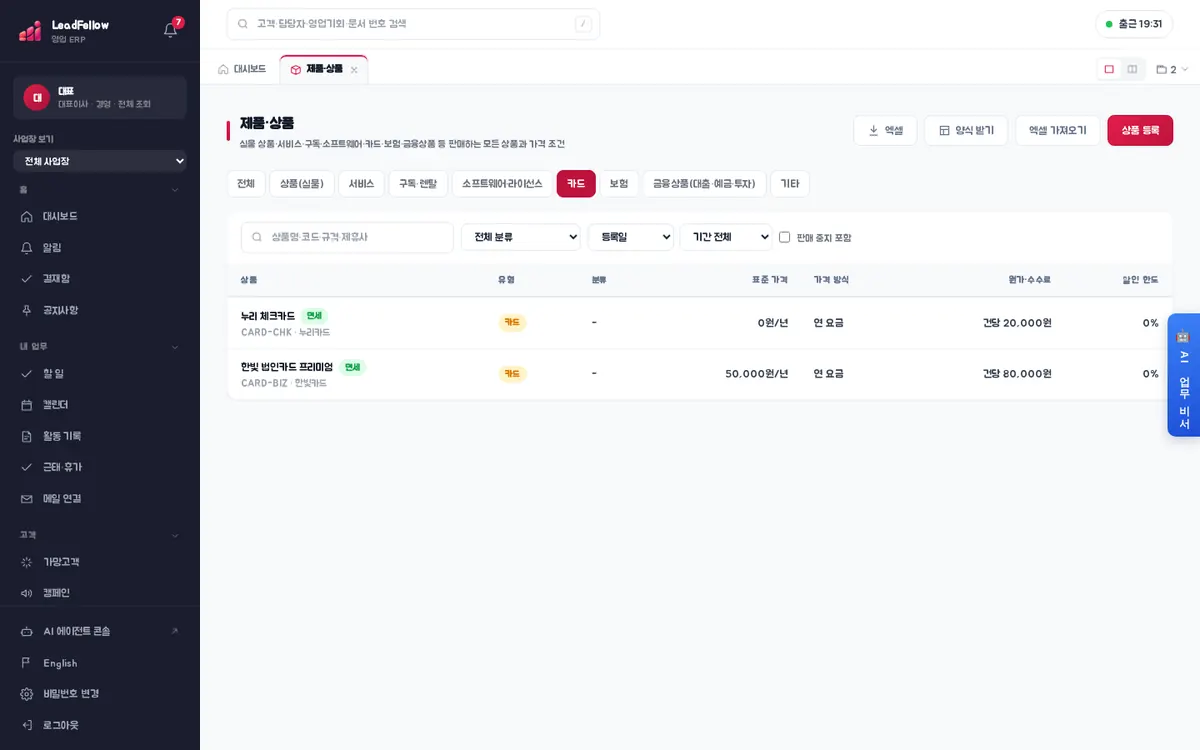Open the 전체 사업장 dropdown
1200x750 pixels.
[100, 161]
